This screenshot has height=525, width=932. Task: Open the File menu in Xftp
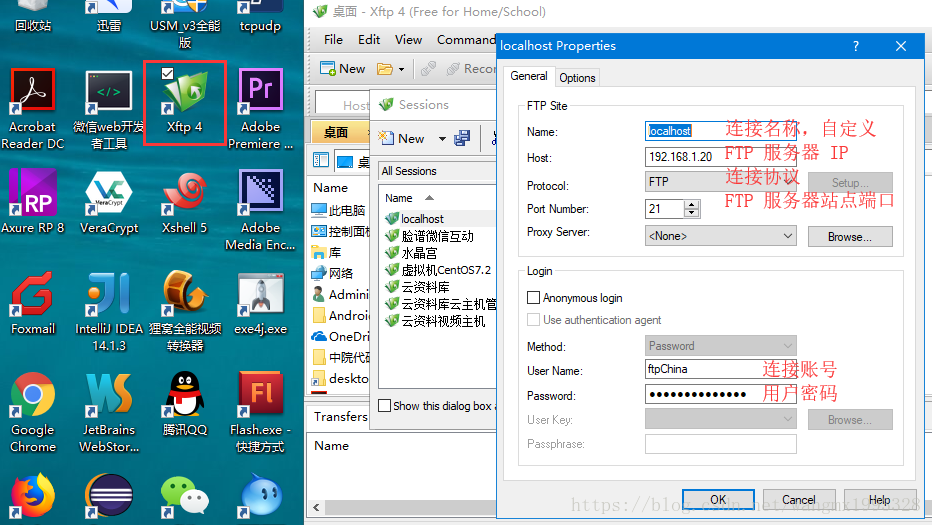pyautogui.click(x=333, y=40)
